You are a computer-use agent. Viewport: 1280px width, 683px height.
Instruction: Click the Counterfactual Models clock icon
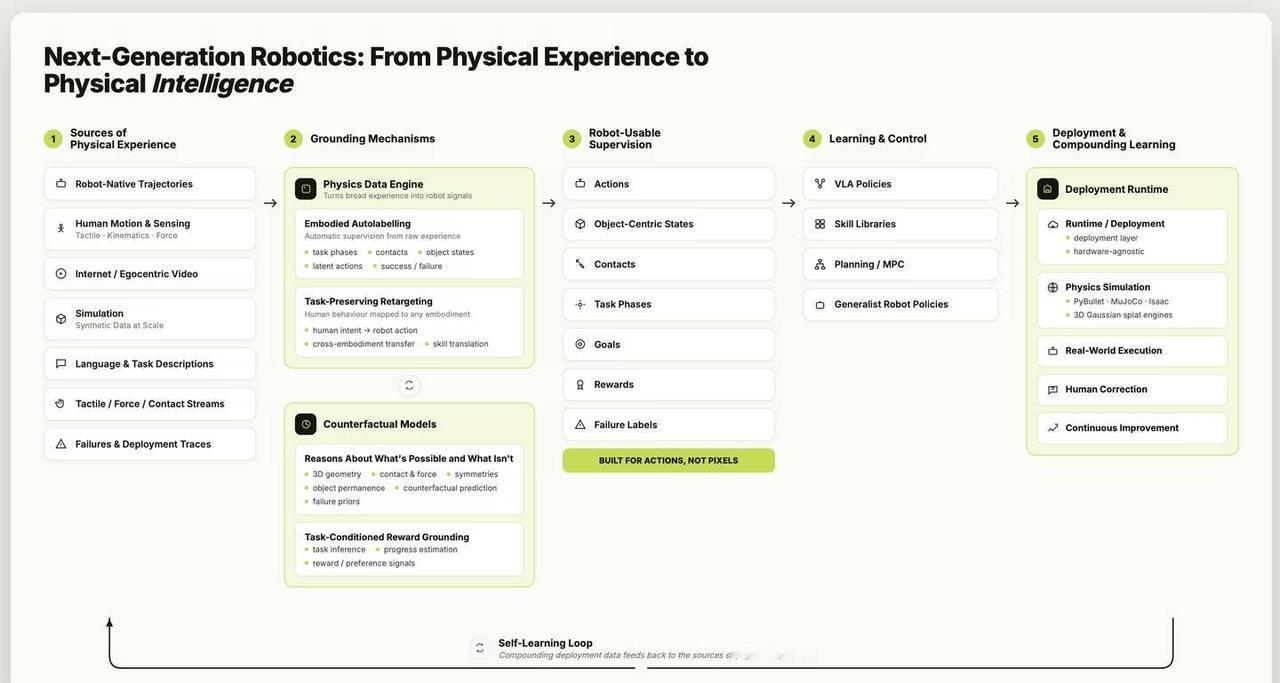point(306,424)
